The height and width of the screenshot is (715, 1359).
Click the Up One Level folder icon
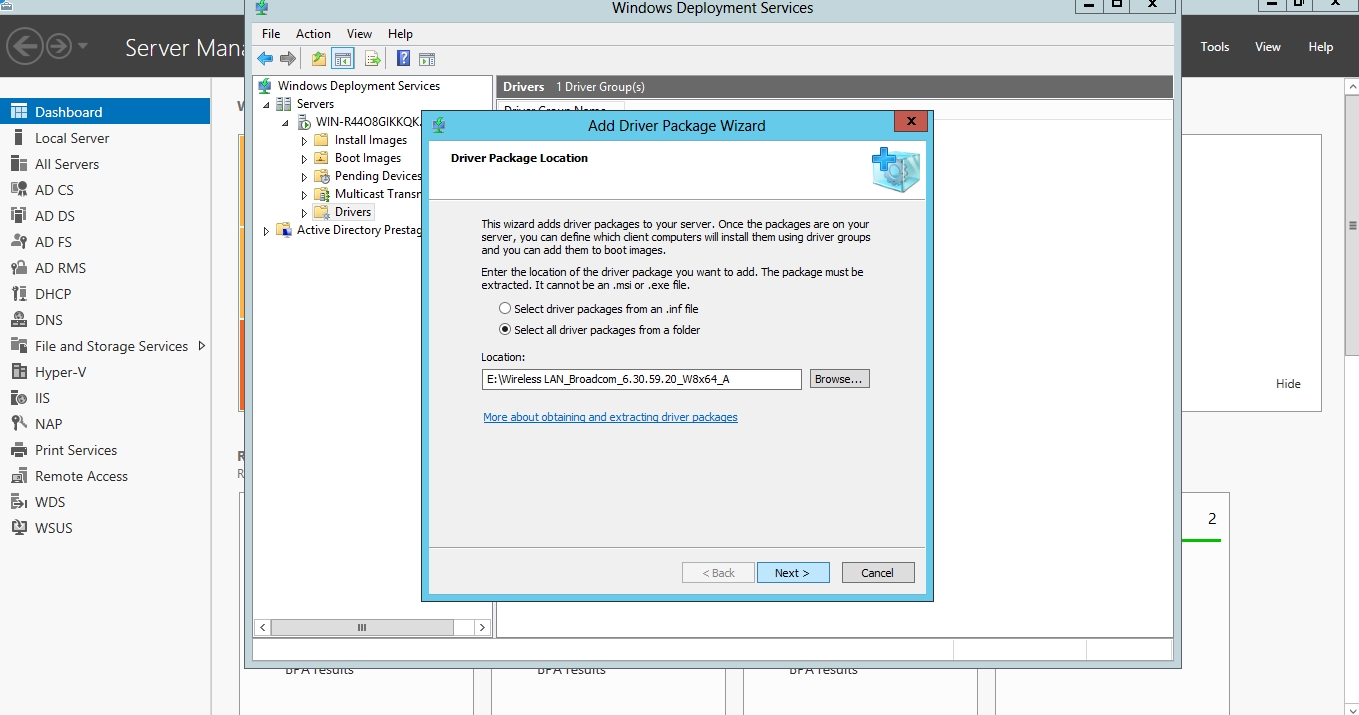pos(318,59)
